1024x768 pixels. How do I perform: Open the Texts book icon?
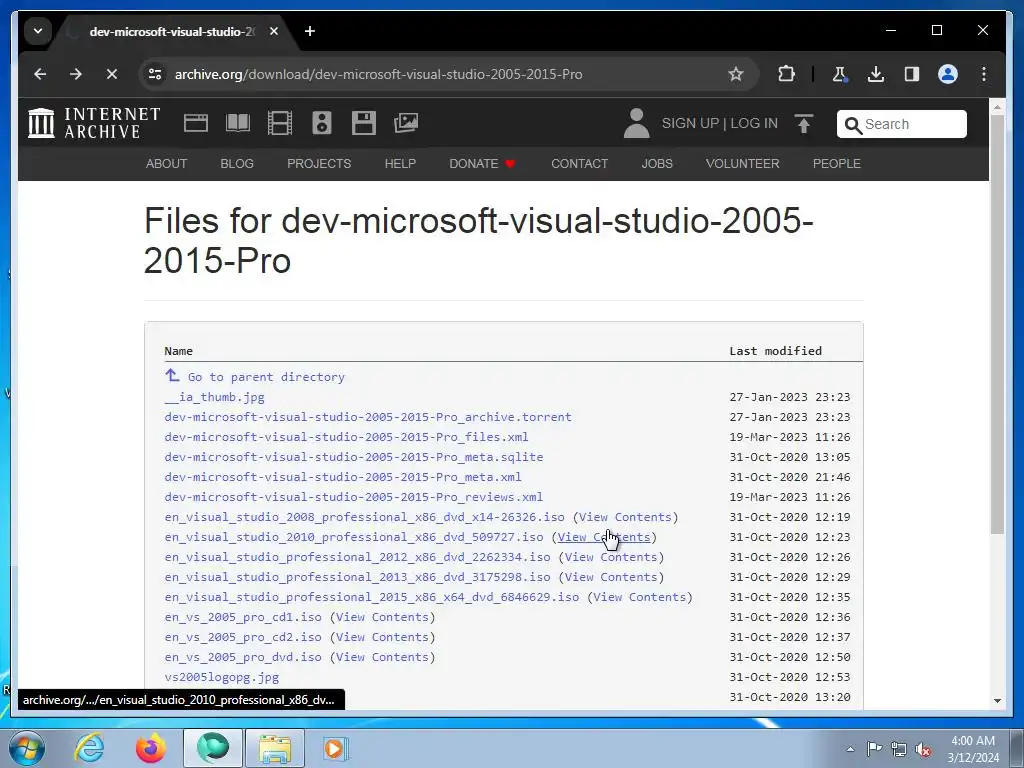[238, 123]
